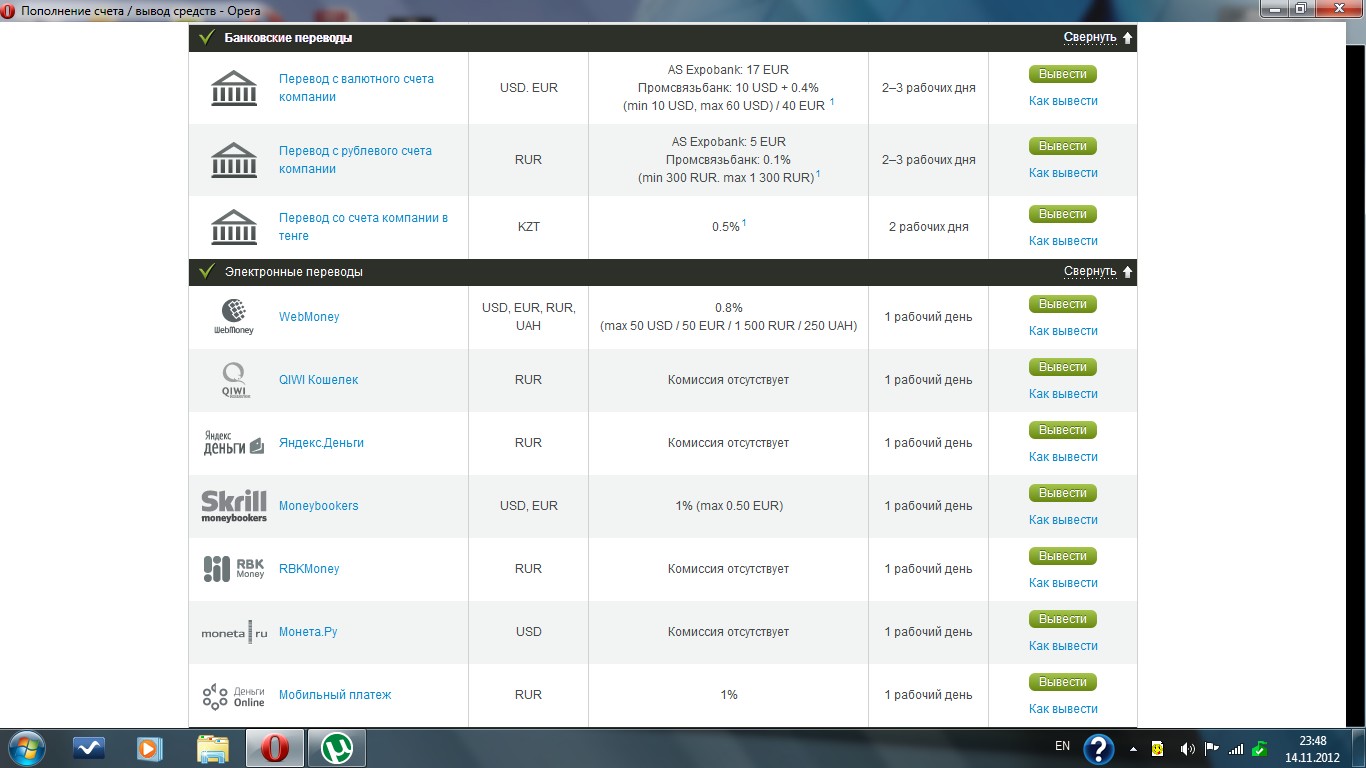Open the Мобильный платеж link

pyautogui.click(x=335, y=695)
